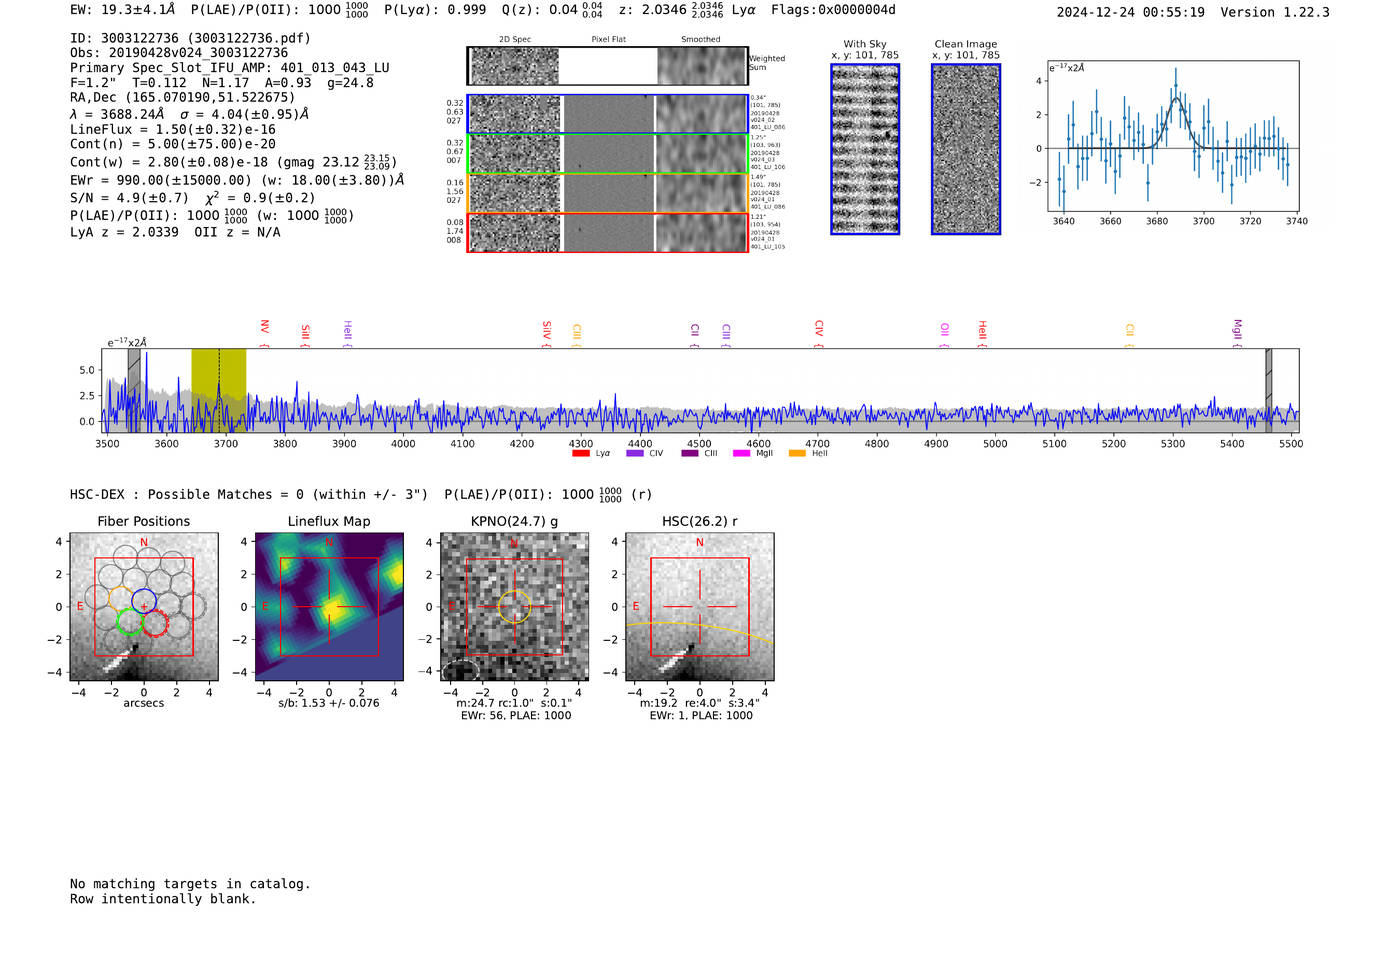Open the Clean Image cutout

click(966, 149)
